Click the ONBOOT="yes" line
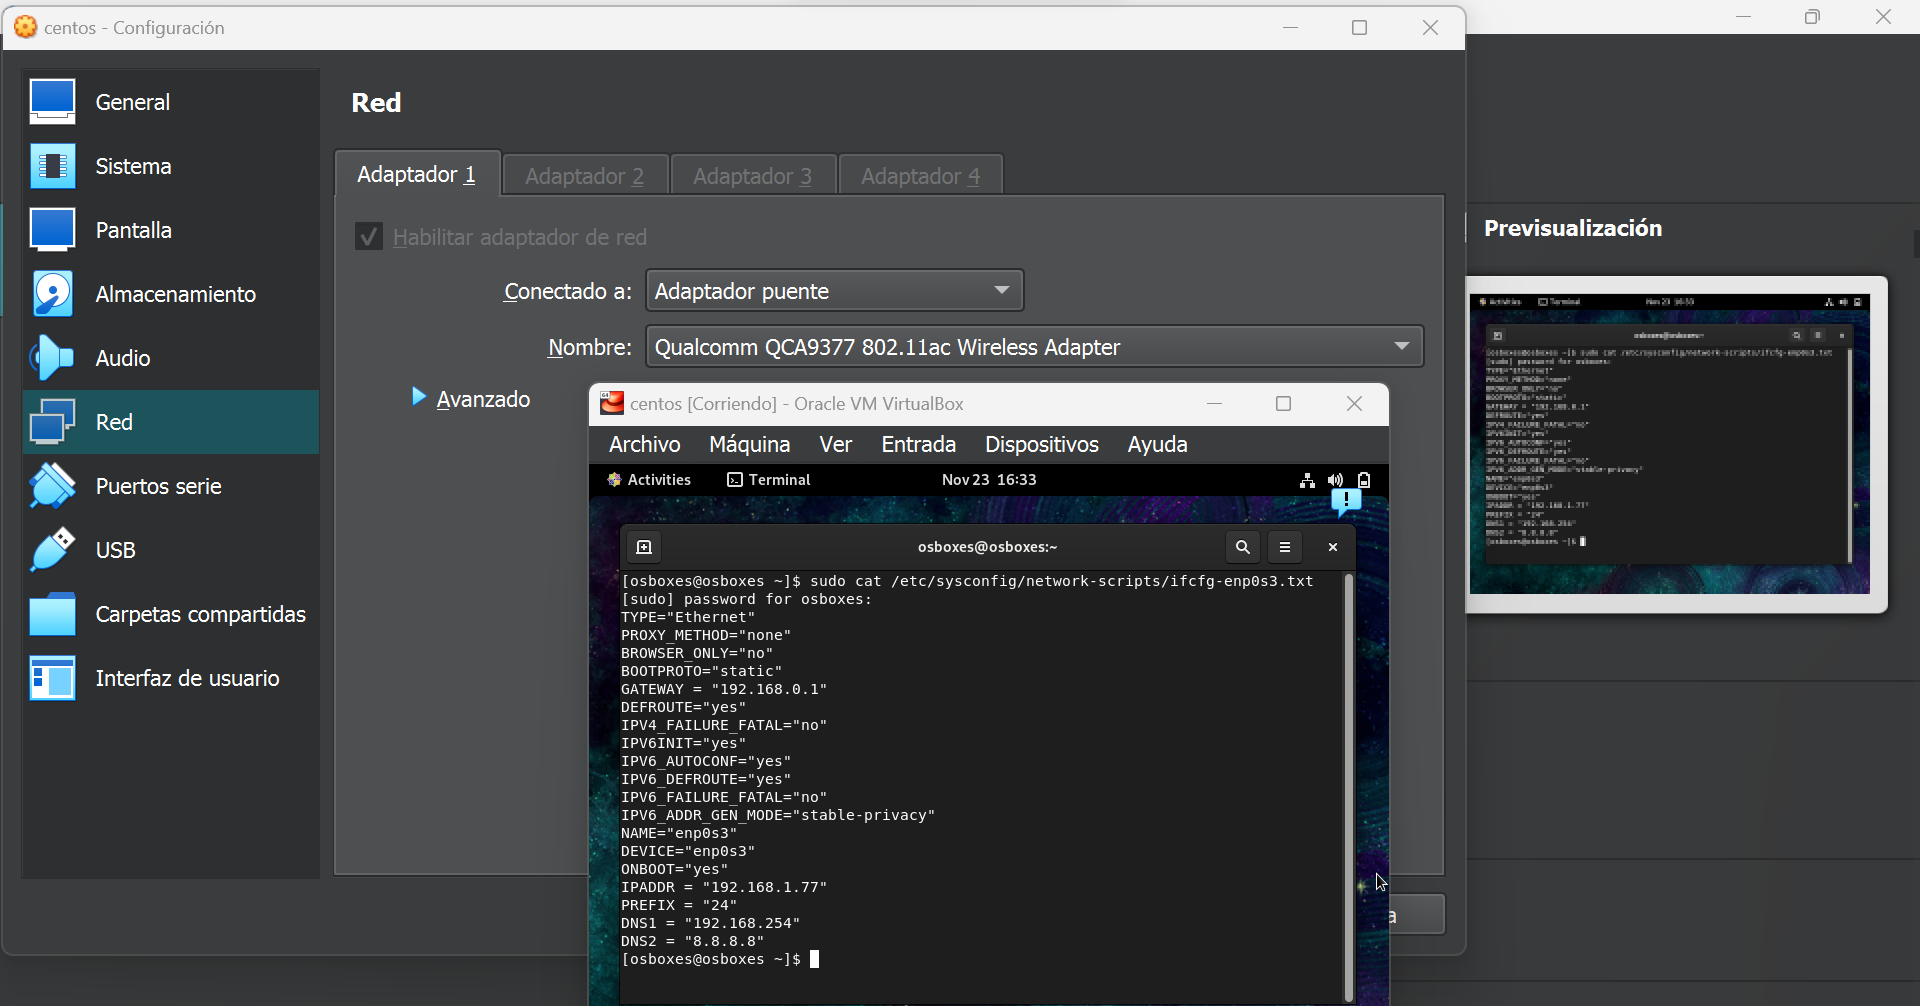The image size is (1920, 1006). pos(675,869)
